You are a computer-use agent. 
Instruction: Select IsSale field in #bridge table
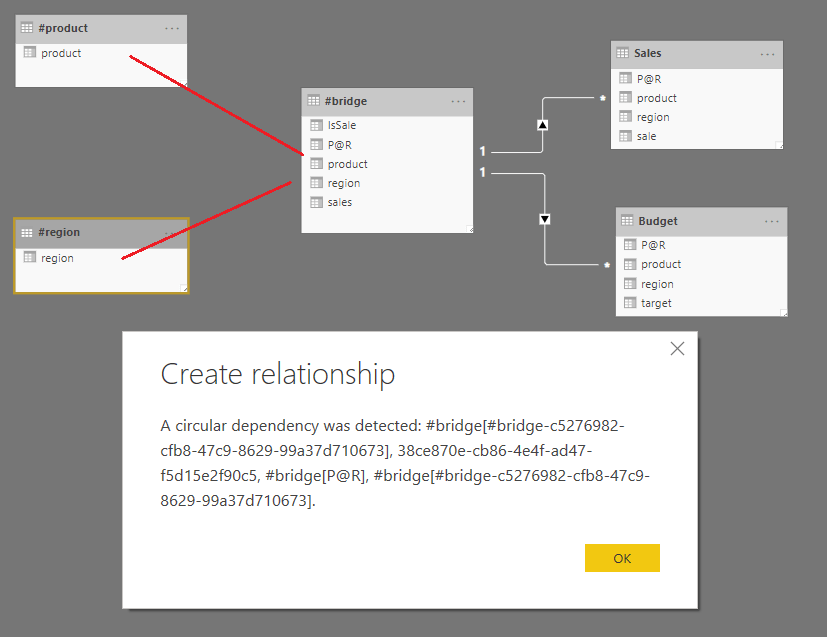click(341, 126)
